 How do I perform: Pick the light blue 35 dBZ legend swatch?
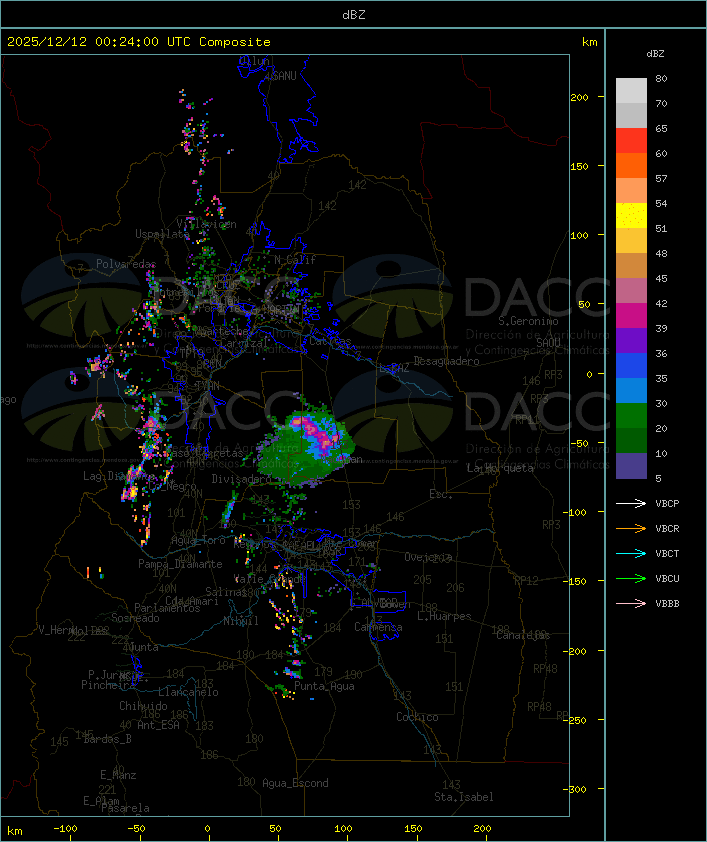click(x=631, y=391)
